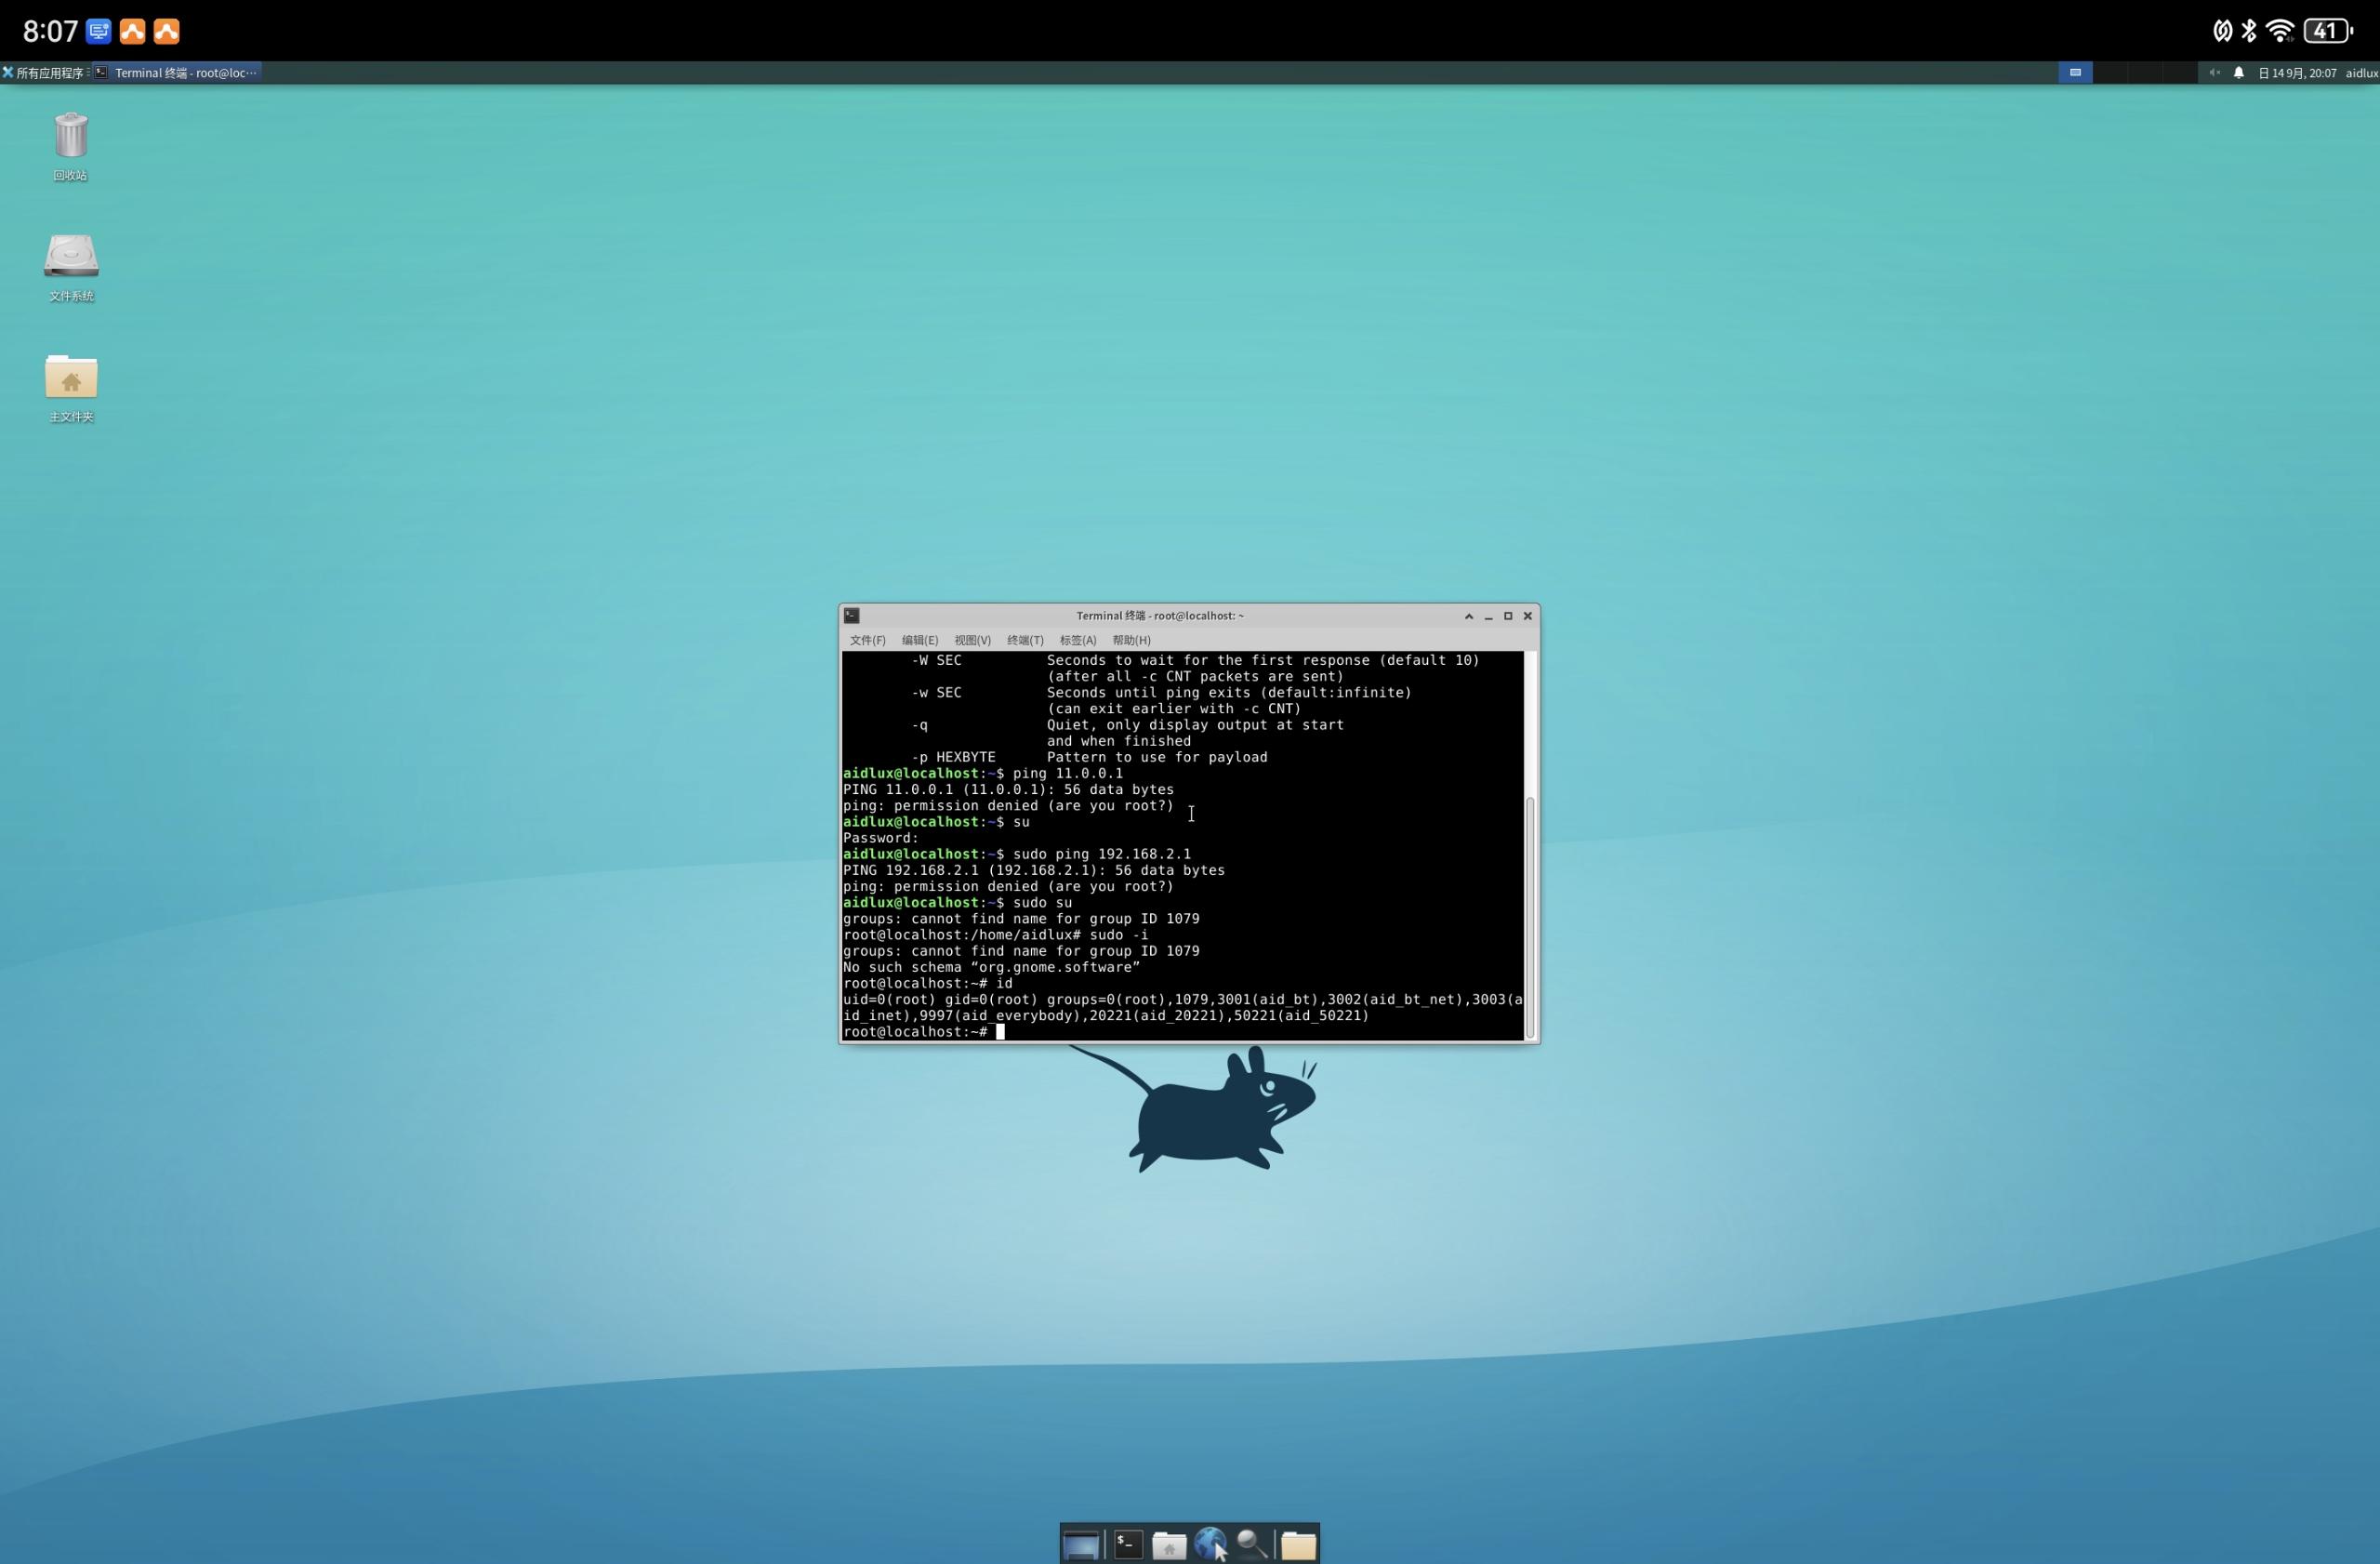Click the terminal roll-up arrow button
This screenshot has width=2380, height=1564.
point(1469,616)
